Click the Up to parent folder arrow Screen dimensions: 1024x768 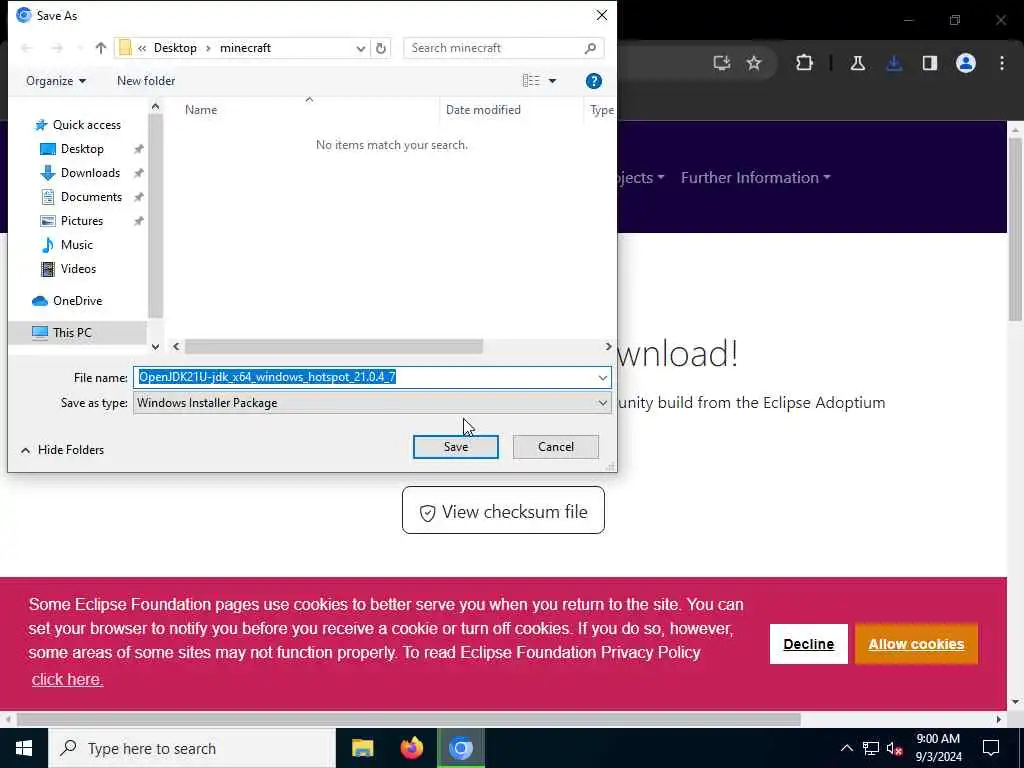point(101,48)
